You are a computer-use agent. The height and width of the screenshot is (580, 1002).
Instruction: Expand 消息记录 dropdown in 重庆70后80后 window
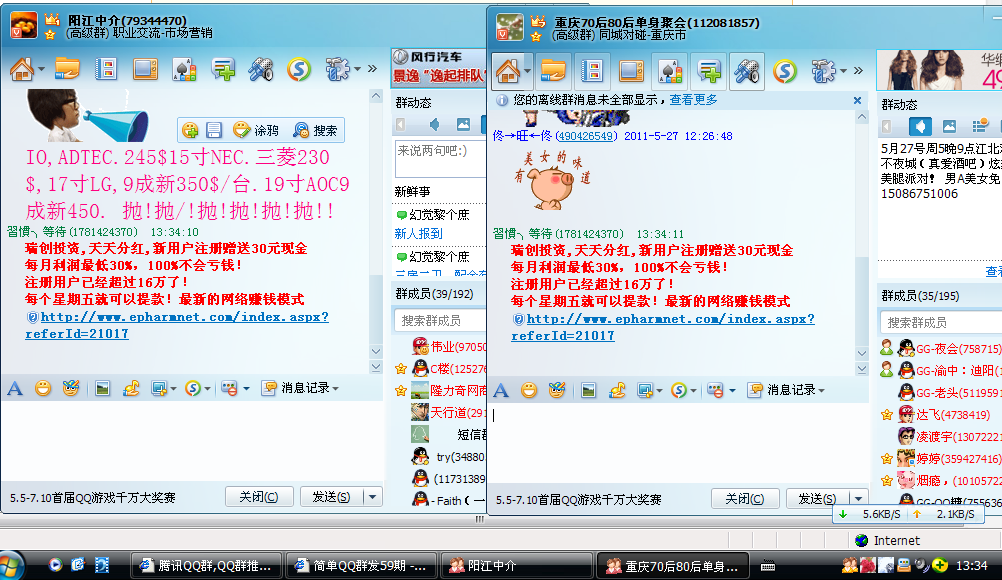pyautogui.click(x=821, y=390)
